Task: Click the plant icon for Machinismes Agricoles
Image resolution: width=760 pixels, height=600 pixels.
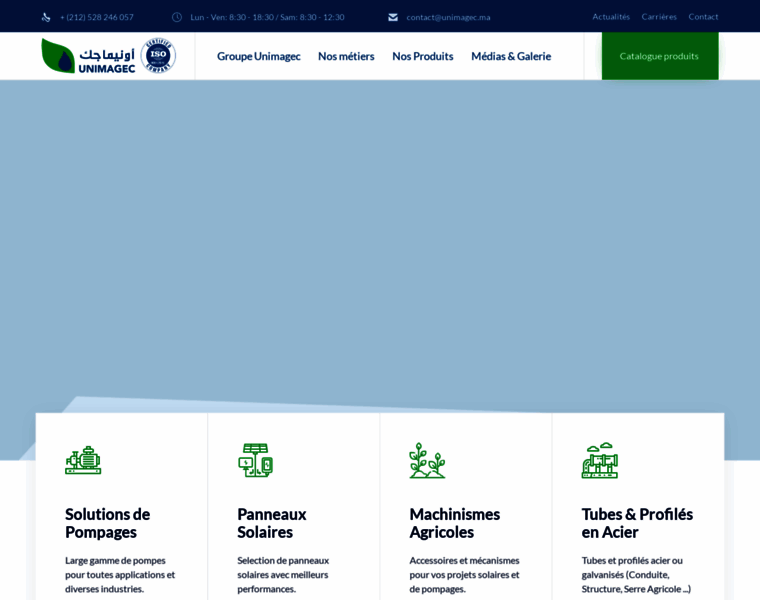Action: [x=427, y=460]
